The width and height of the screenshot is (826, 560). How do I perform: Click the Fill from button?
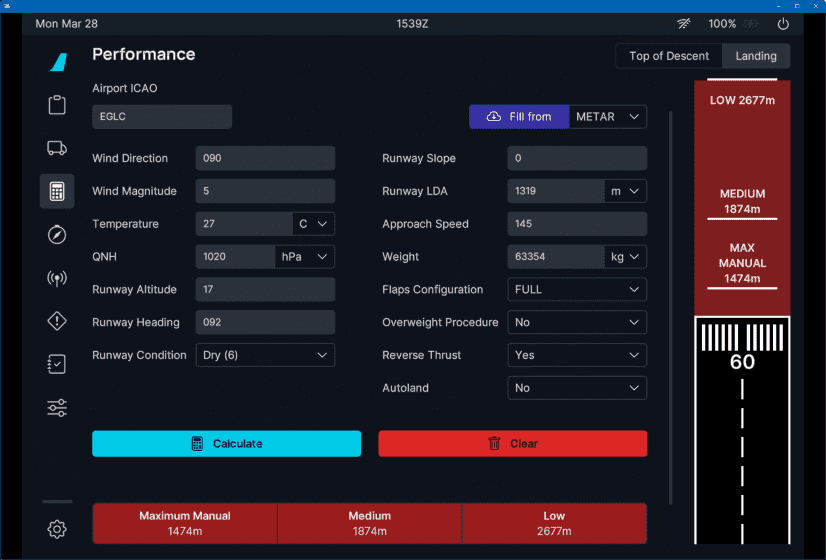pyautogui.click(x=519, y=116)
